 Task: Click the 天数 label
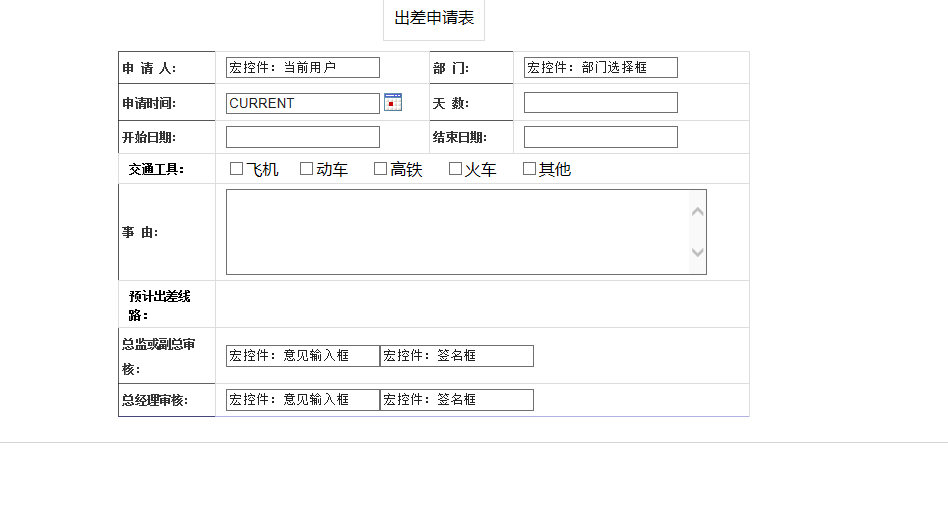[451, 103]
